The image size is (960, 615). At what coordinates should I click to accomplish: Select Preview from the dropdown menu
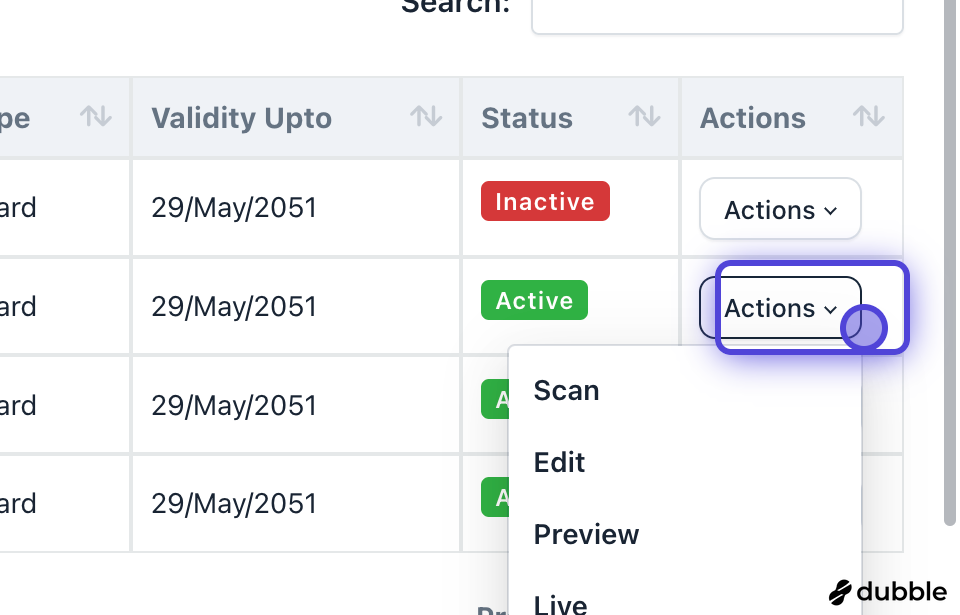(587, 534)
